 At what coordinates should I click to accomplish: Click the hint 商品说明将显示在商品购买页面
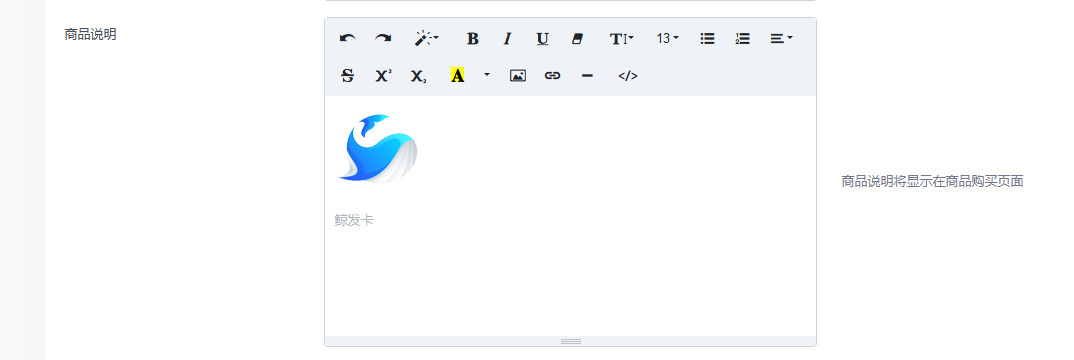pos(932,181)
